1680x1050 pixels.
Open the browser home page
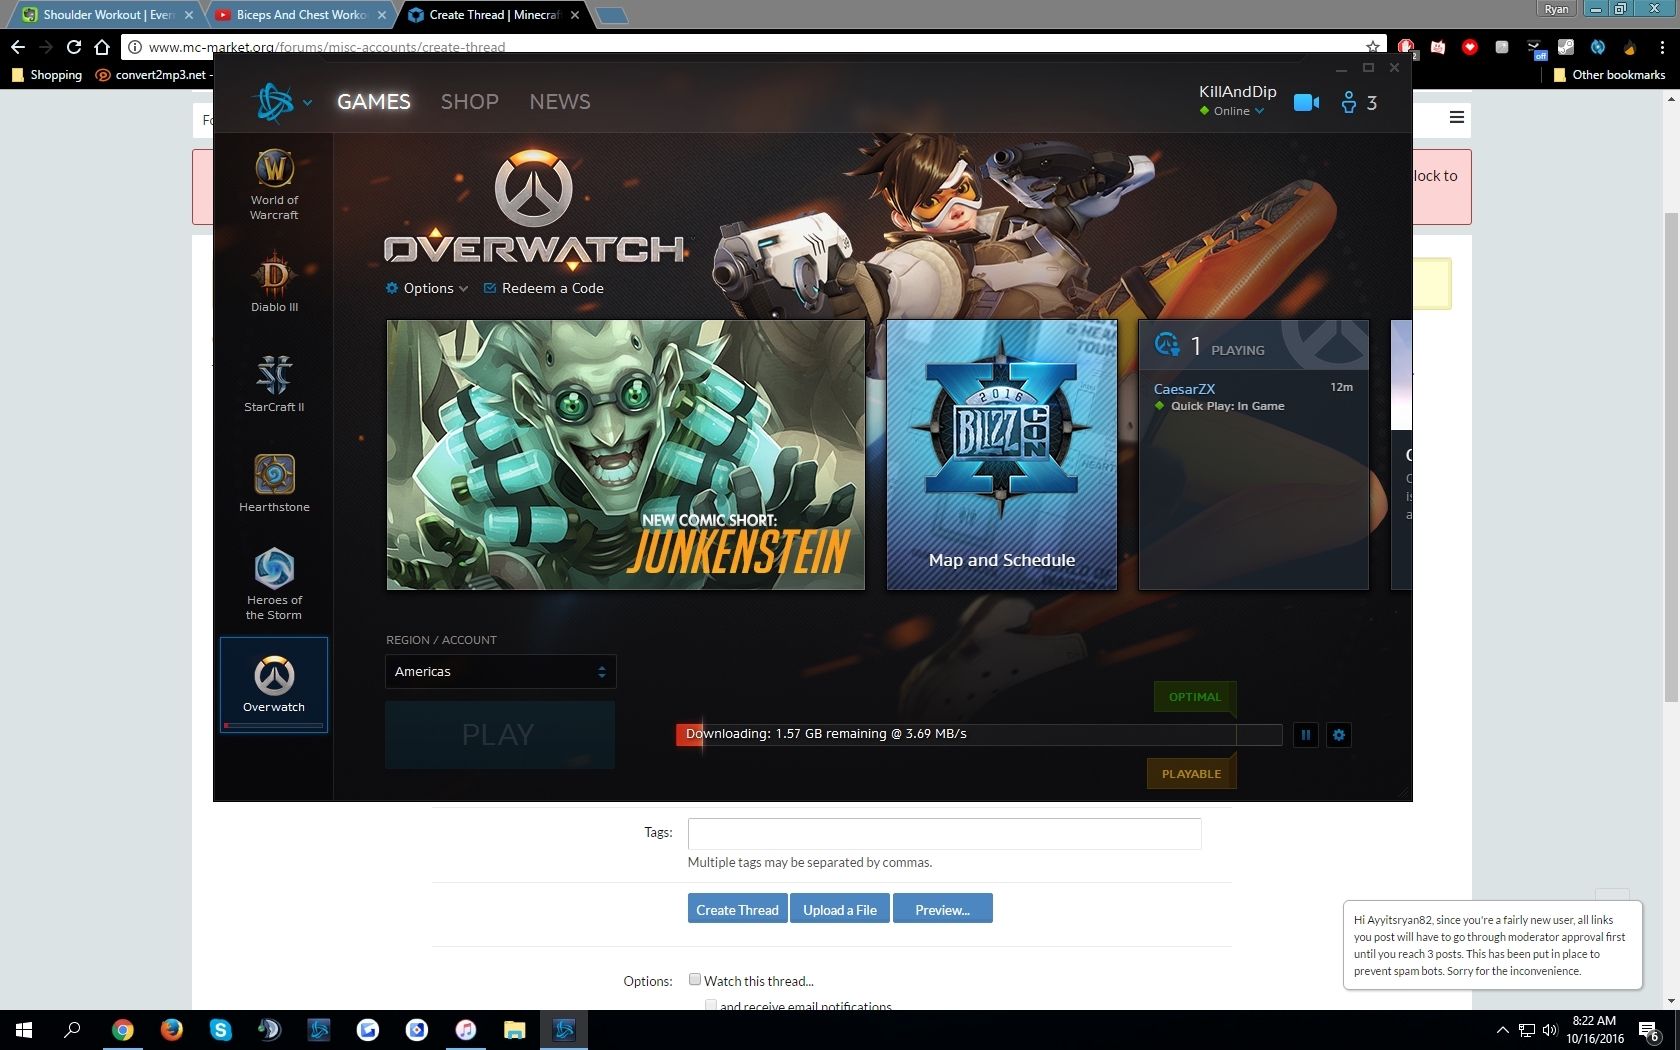click(x=102, y=47)
